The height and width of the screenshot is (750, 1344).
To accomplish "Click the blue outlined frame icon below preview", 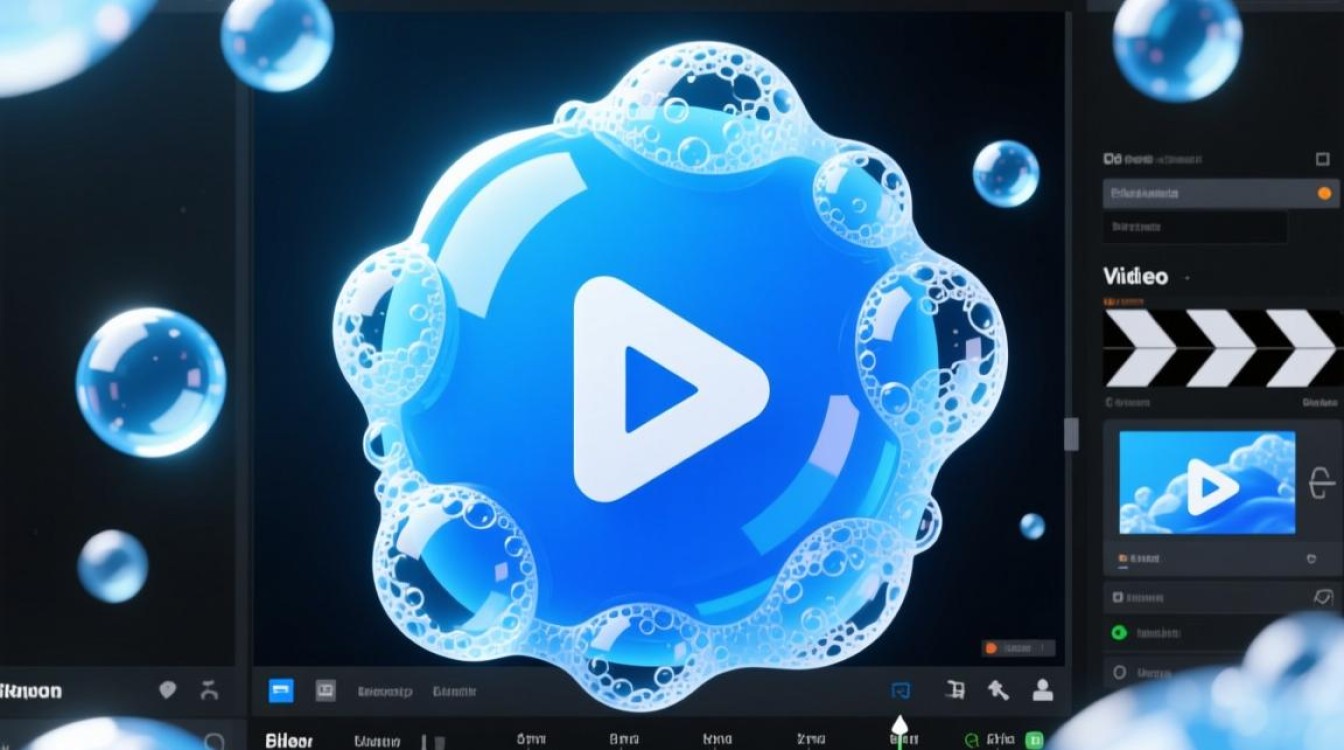I will click(x=900, y=690).
